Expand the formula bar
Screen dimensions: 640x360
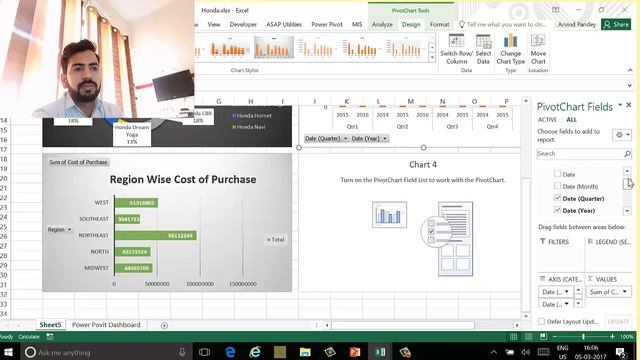click(629, 85)
